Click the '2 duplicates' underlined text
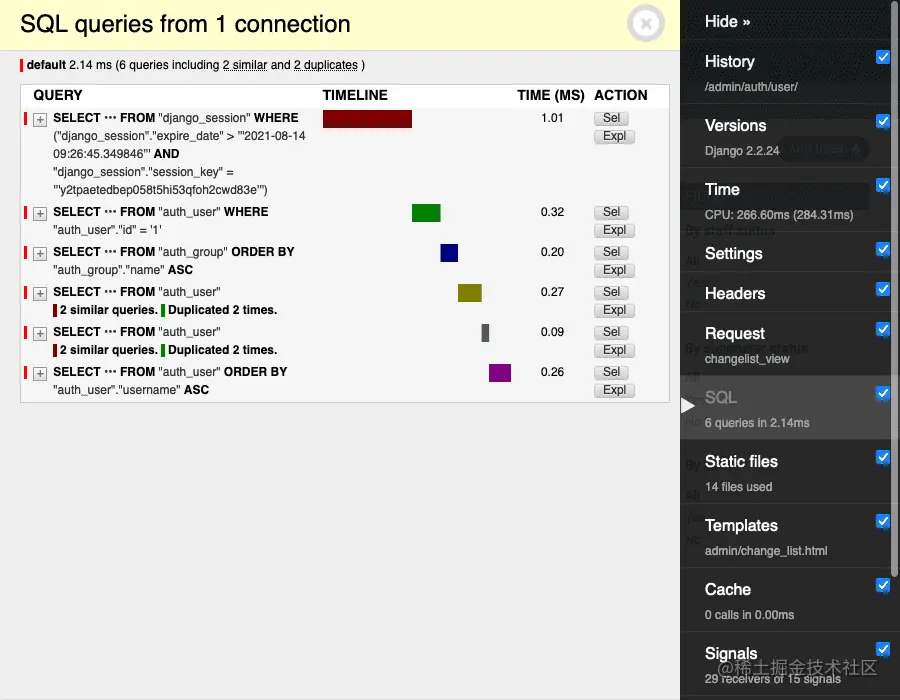900x700 pixels. pos(326,65)
